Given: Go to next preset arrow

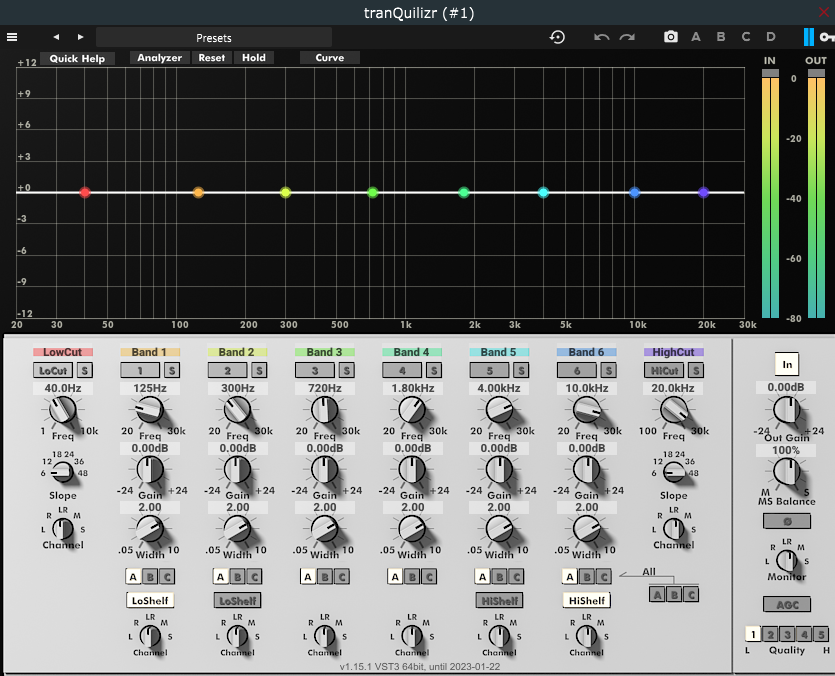Looking at the screenshot, I should (80, 37).
